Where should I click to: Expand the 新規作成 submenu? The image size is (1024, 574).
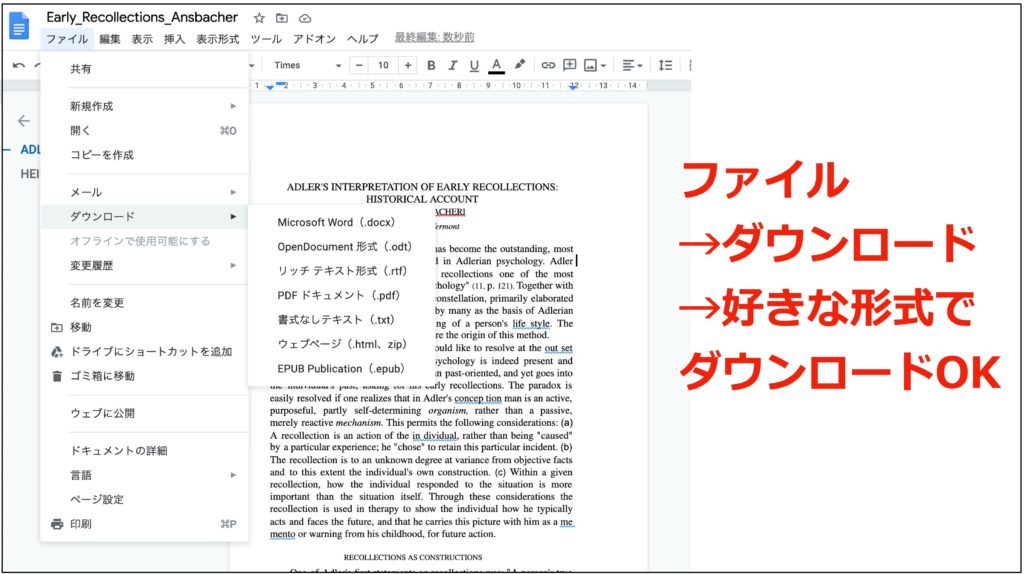[x=144, y=106]
